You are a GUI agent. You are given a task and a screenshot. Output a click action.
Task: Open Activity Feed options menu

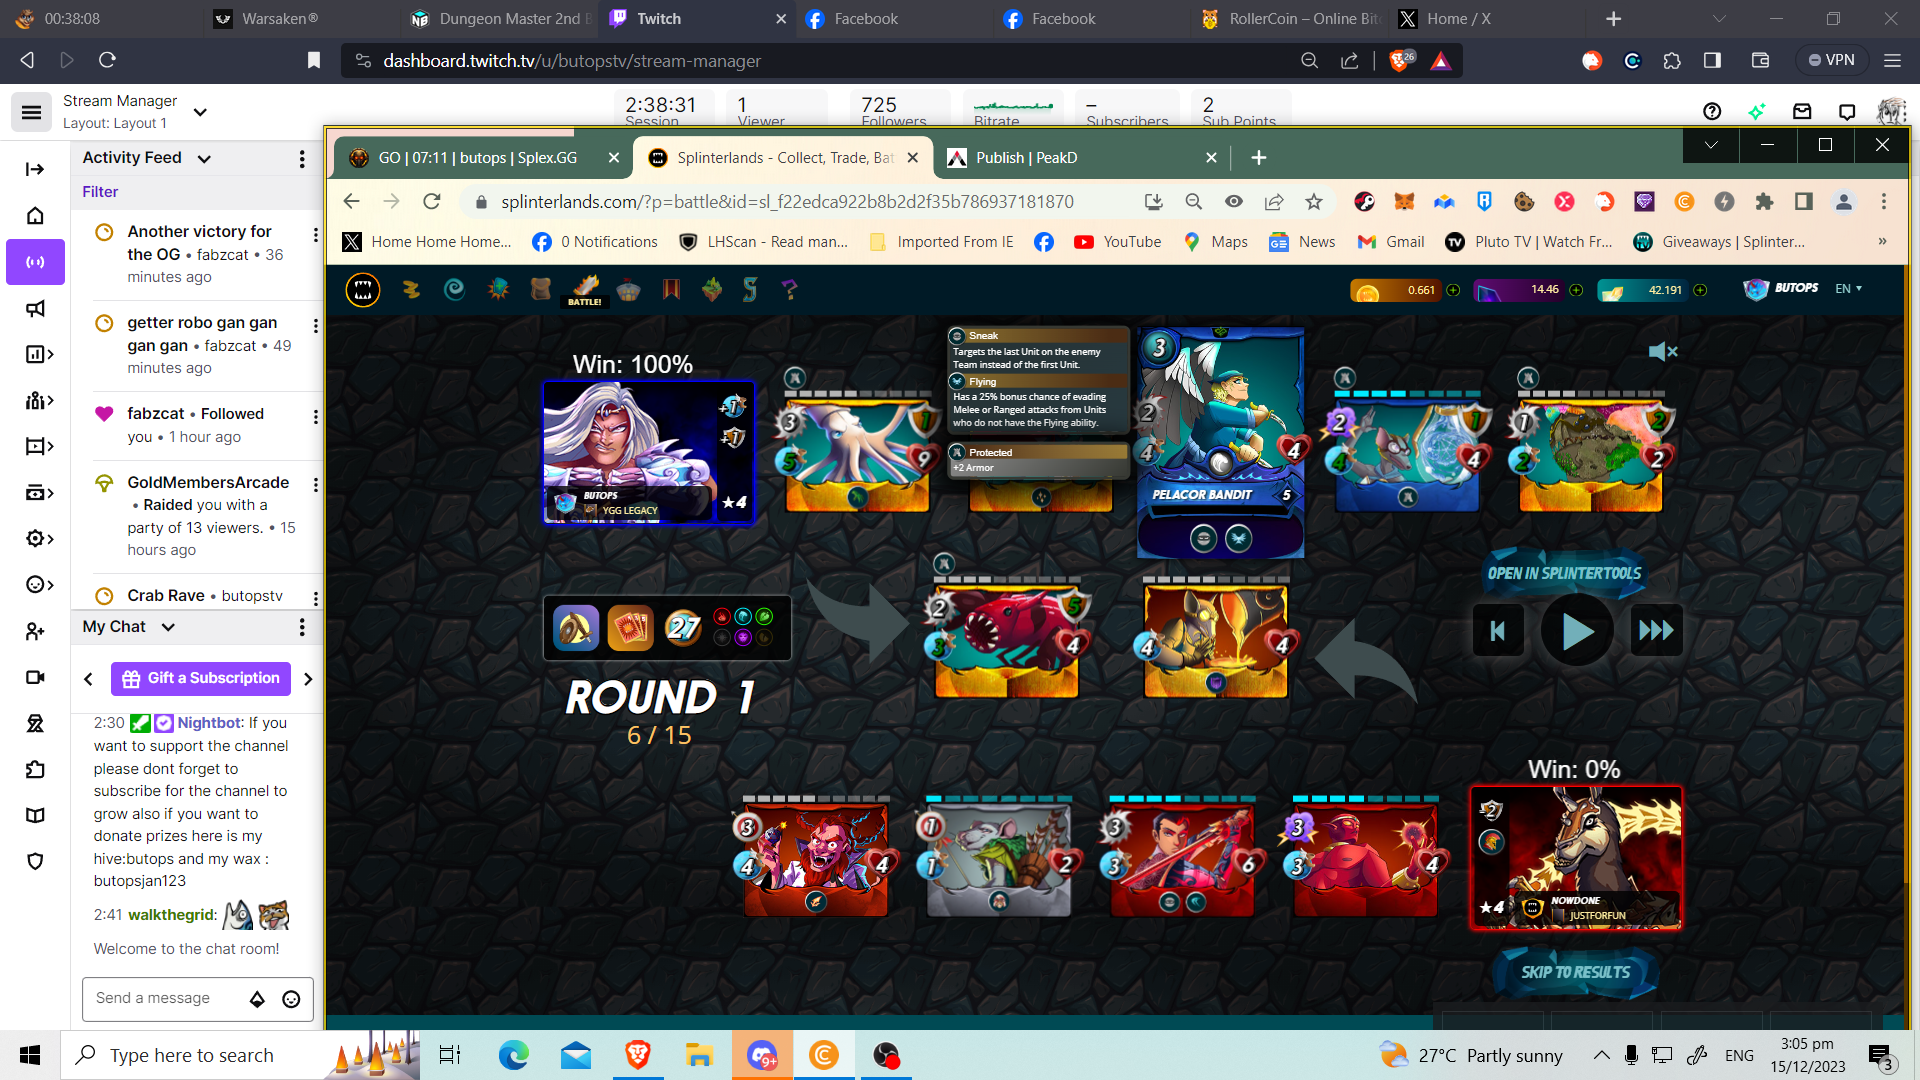(302, 159)
